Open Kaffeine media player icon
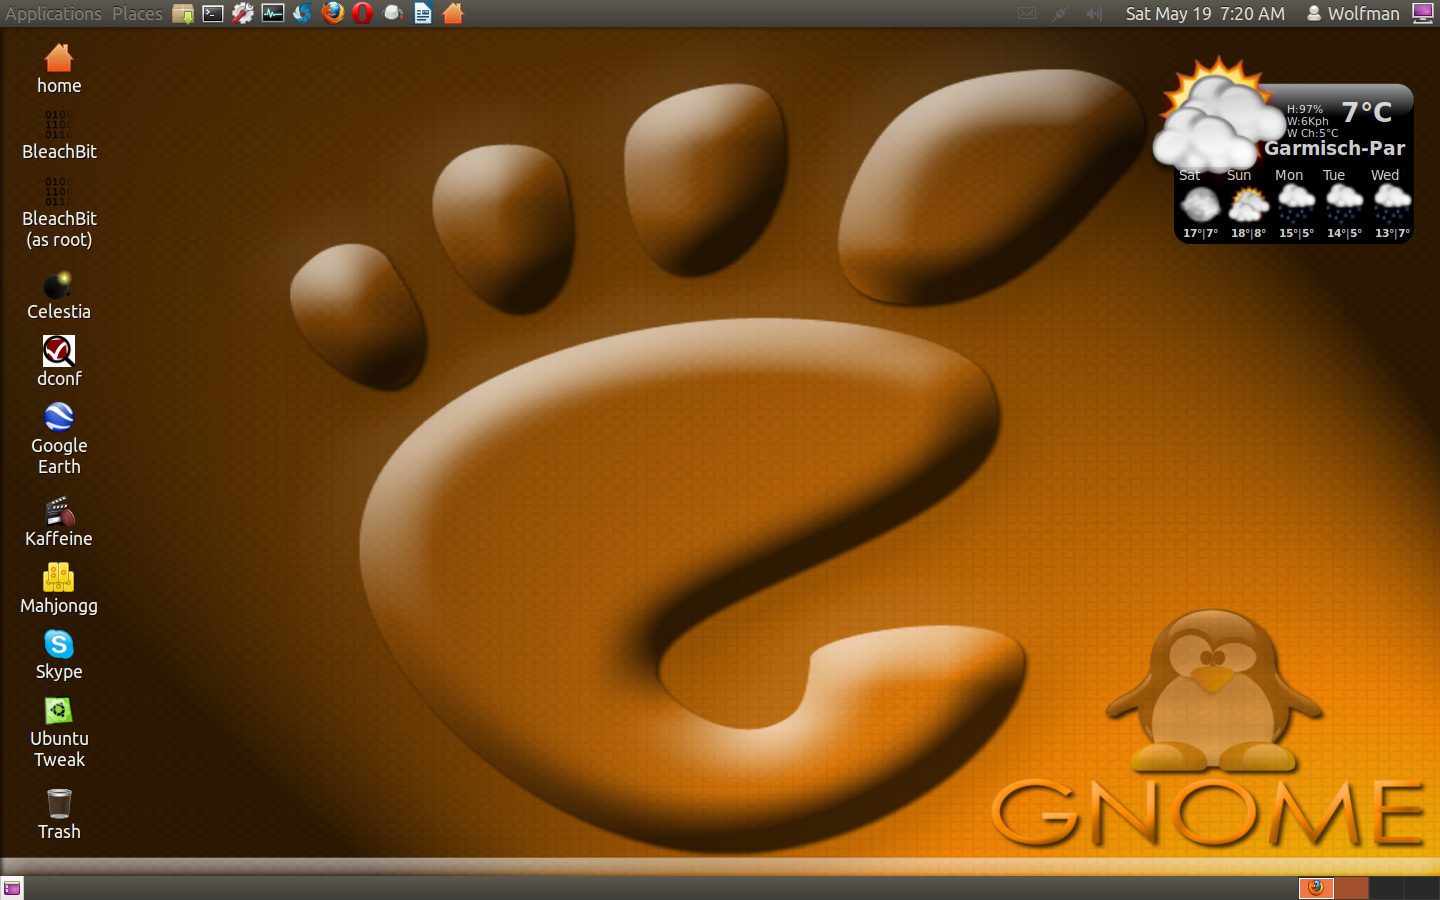Viewport: 1440px width, 900px height. point(59,523)
